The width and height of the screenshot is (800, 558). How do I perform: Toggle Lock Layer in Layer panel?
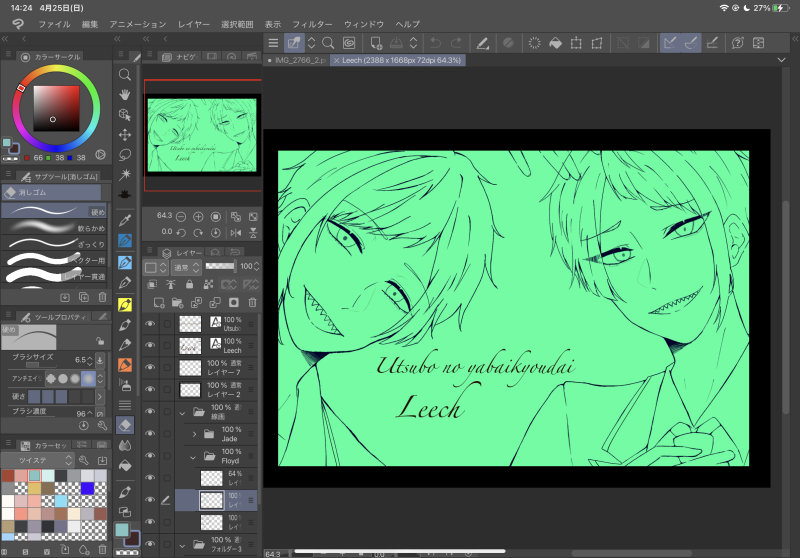click(x=189, y=285)
